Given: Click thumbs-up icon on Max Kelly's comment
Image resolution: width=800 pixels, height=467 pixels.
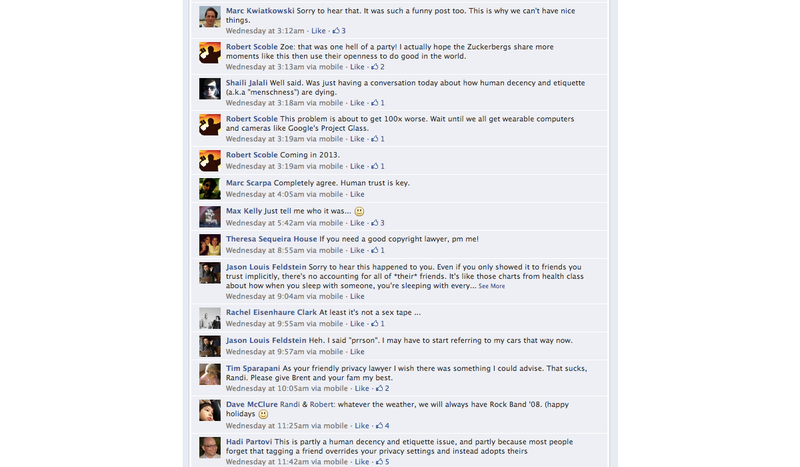Looking at the screenshot, I should 374,223.
